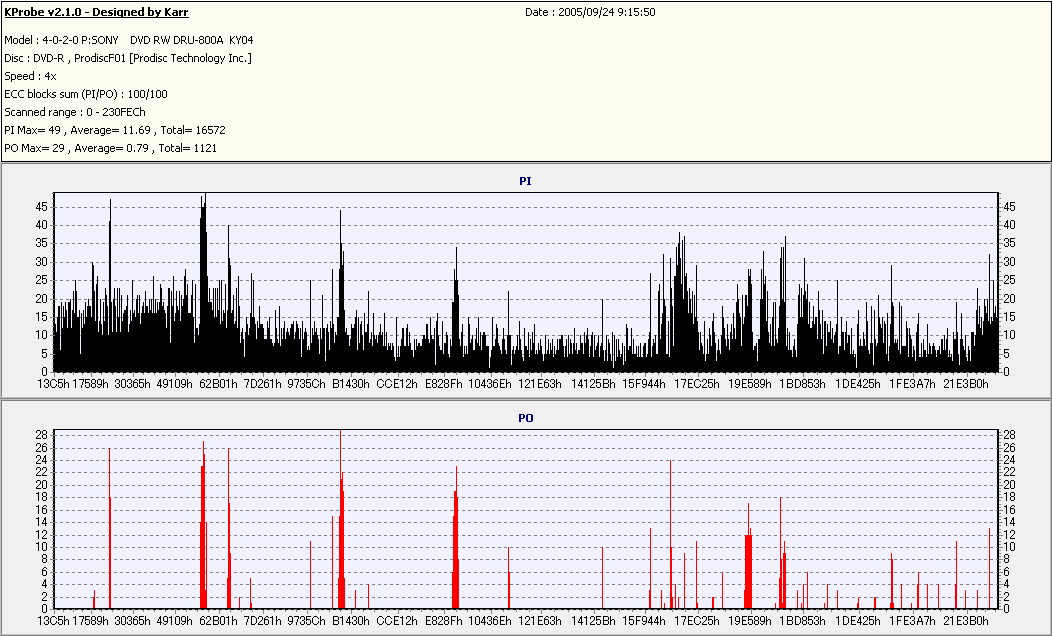Click the tallest red PO spike near B1430h
Screen dimensions: 1052x636
click(x=341, y=480)
